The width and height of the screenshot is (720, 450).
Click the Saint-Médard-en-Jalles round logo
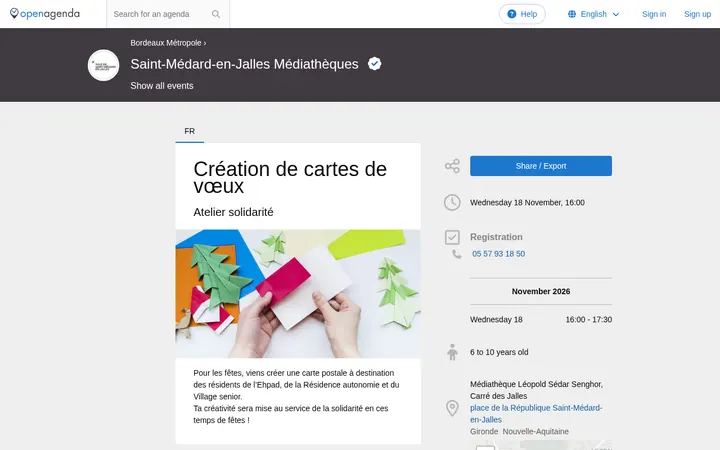[103, 65]
